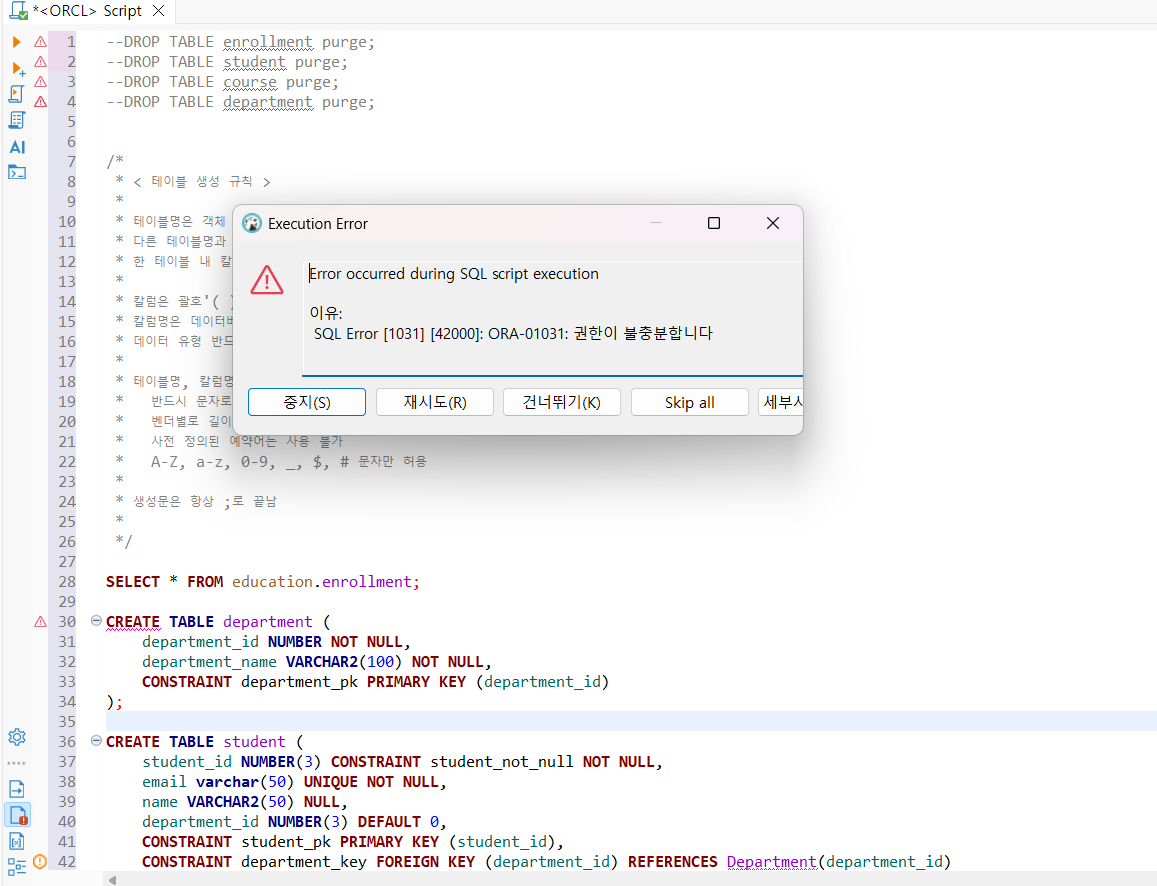Click the student_not_null constraint name
Image resolution: width=1157 pixels, height=886 pixels.
click(502, 761)
